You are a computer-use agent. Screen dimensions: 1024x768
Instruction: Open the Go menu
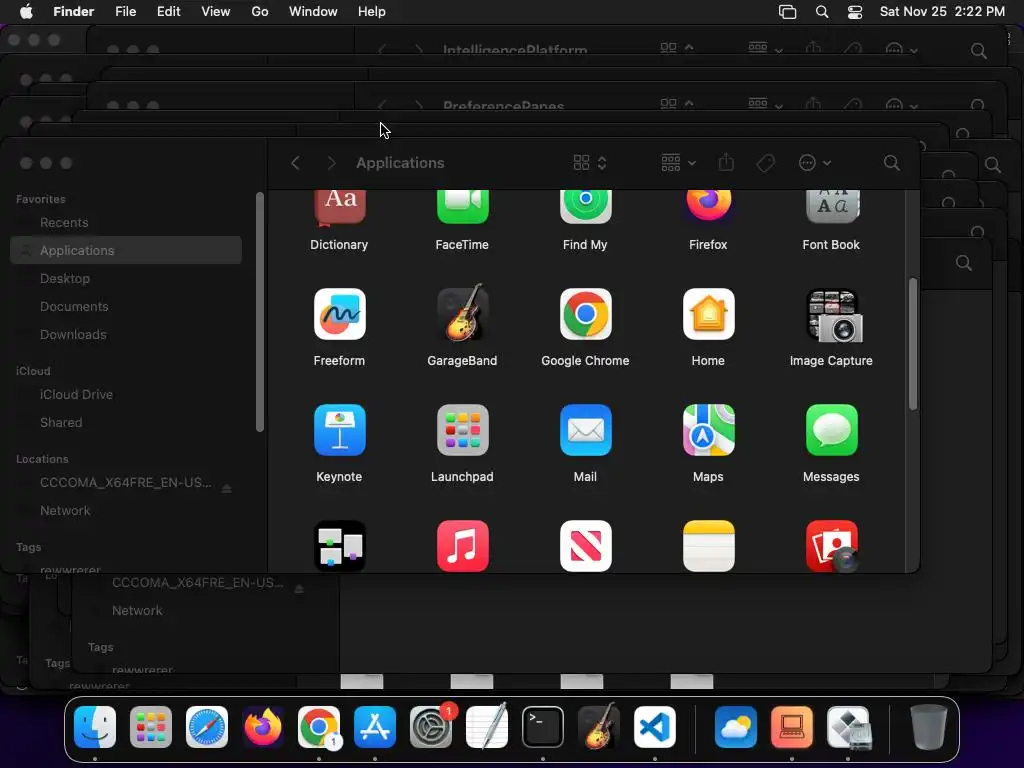click(260, 12)
